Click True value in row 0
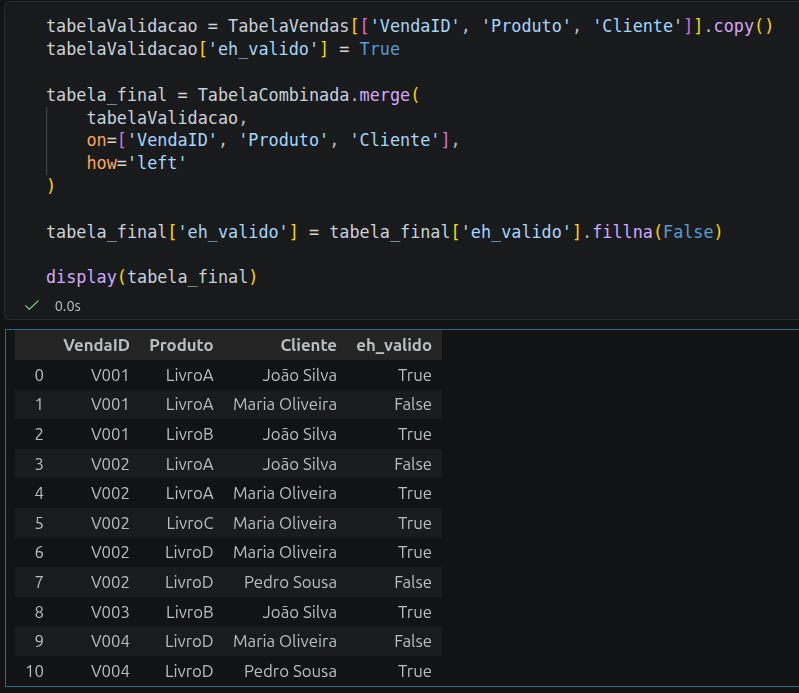The height and width of the screenshot is (693, 799). point(415,376)
